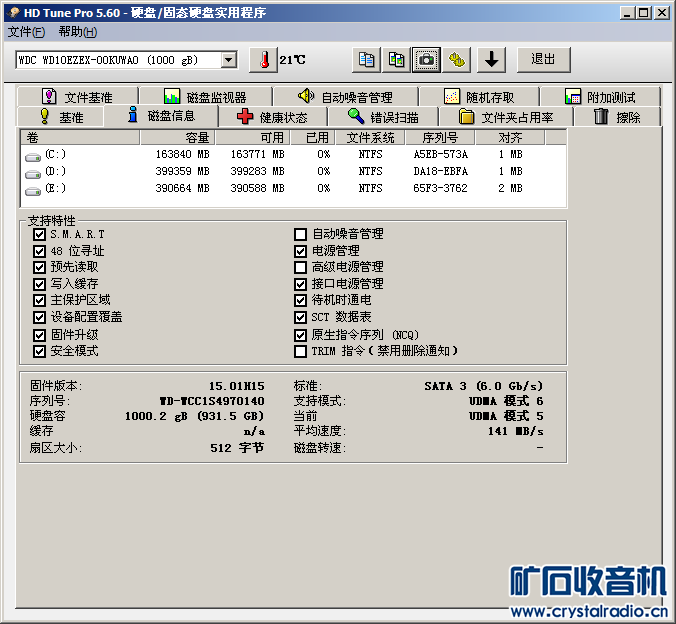Click the 容量 column header
The height and width of the screenshot is (624, 676).
(x=178, y=138)
